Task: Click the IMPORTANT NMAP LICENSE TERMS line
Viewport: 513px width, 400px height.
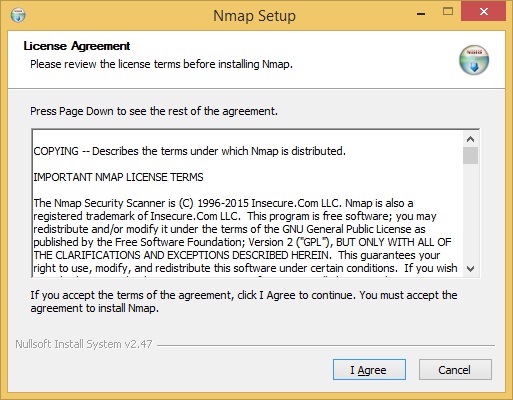Action: pyautogui.click(x=118, y=177)
